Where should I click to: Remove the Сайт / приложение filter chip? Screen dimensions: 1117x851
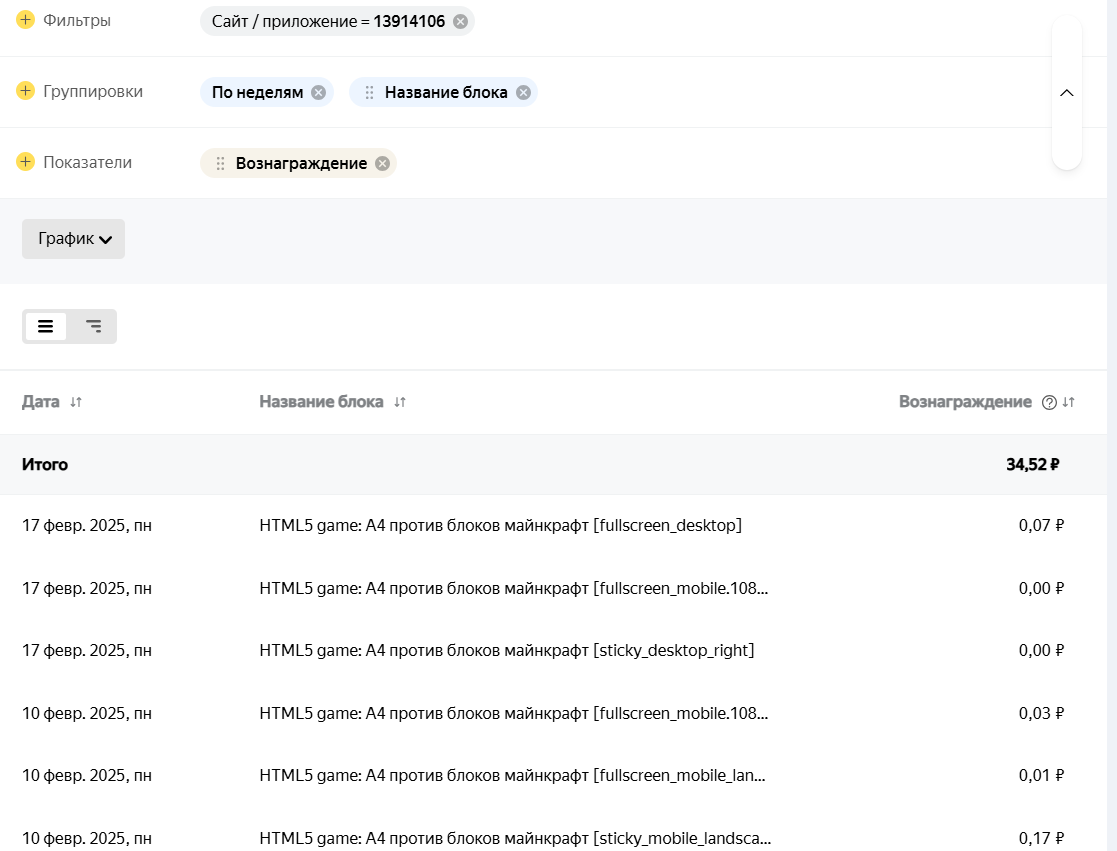click(460, 21)
